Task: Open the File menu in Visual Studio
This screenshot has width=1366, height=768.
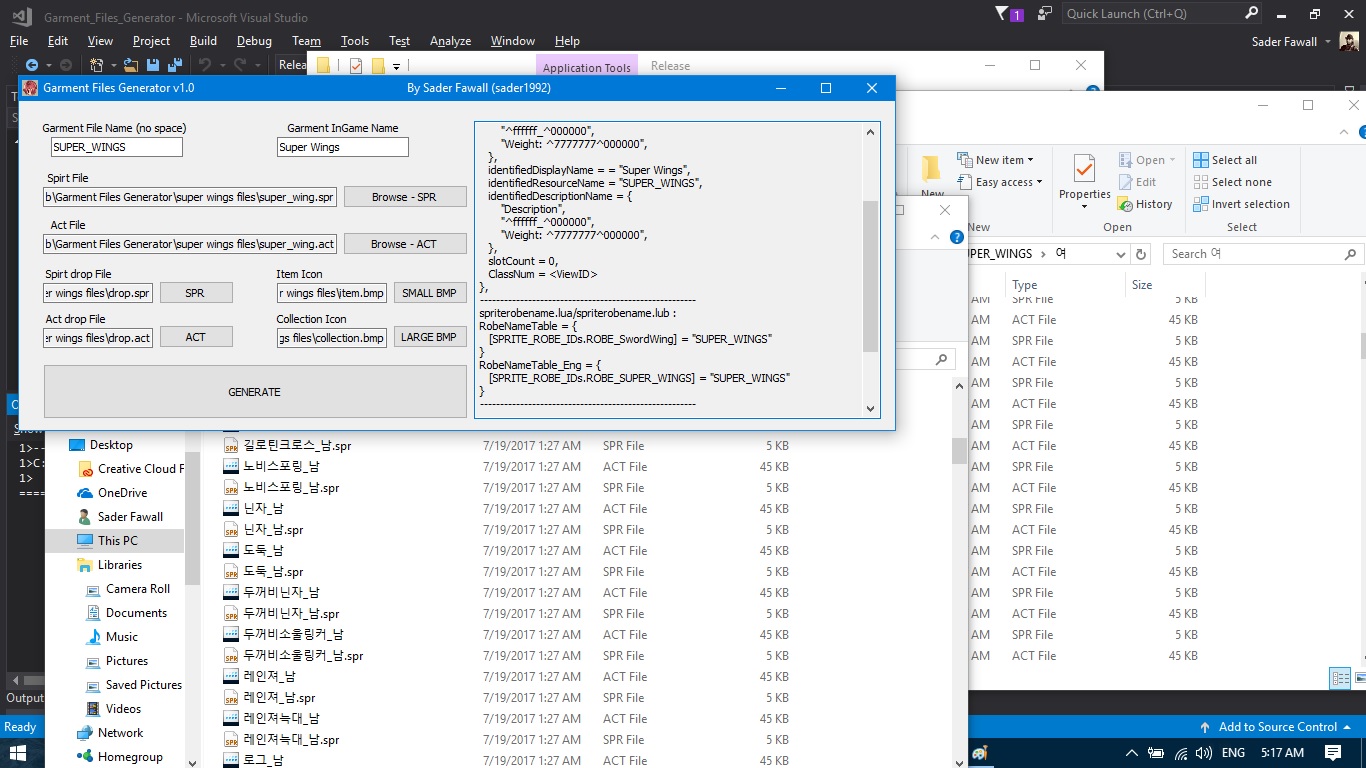Action: [x=19, y=41]
